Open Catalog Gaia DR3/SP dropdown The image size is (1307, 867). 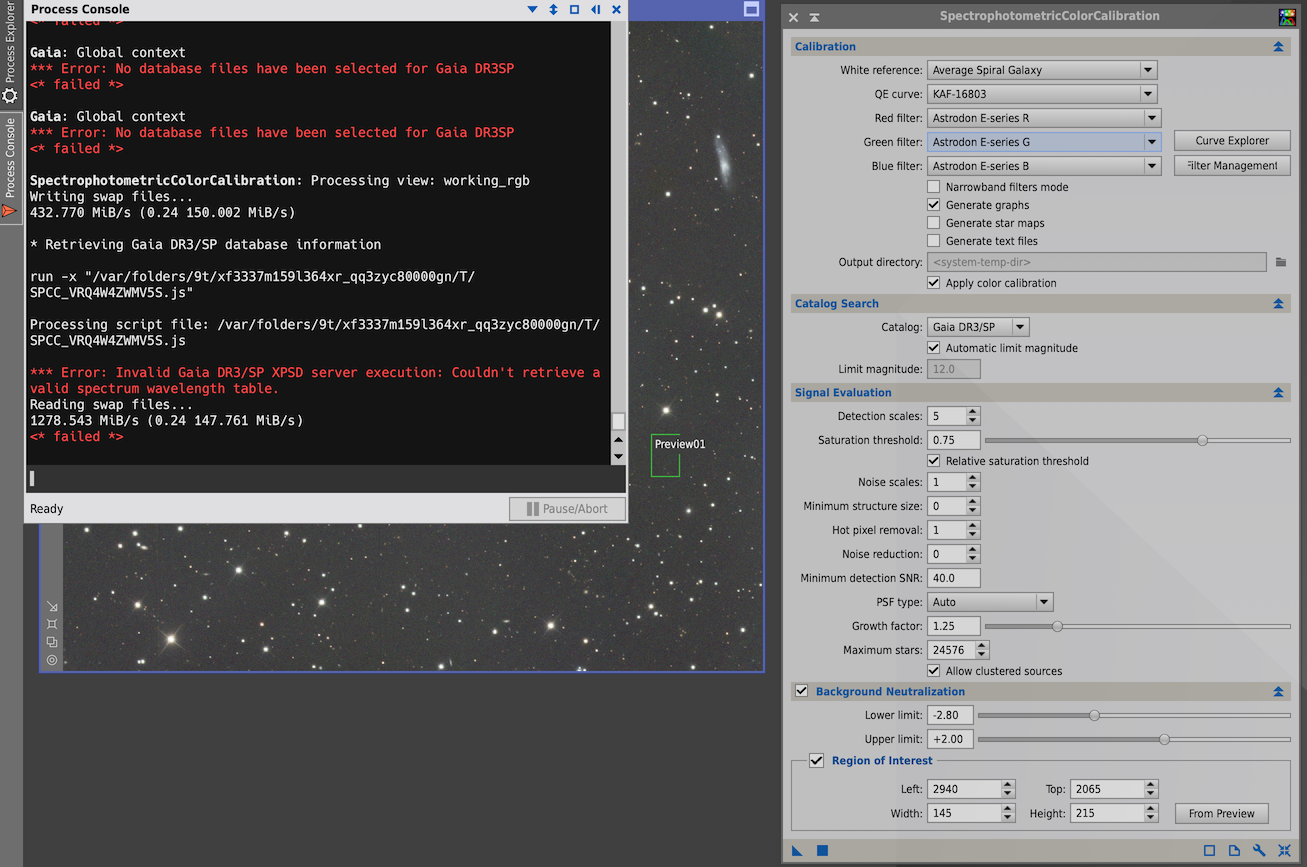pos(978,327)
